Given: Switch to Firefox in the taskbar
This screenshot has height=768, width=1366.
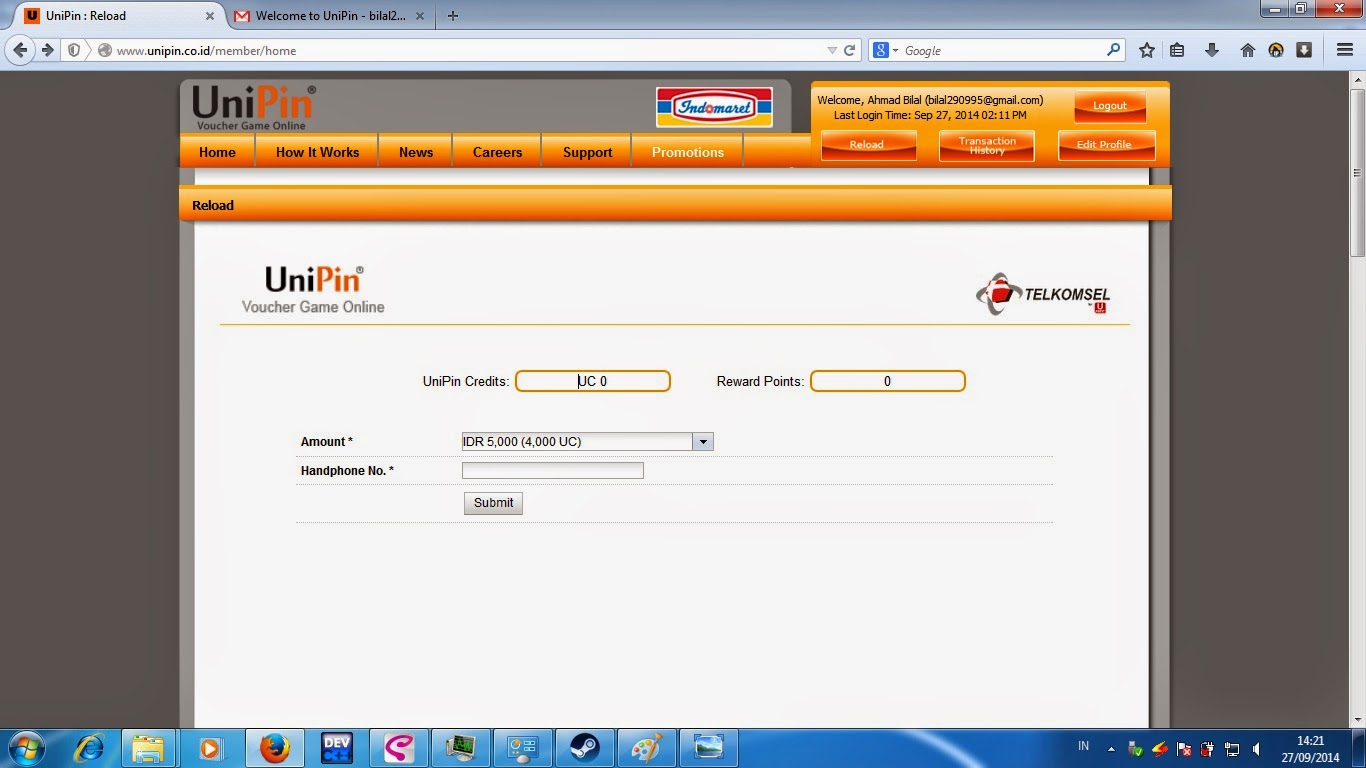Looking at the screenshot, I should (x=274, y=748).
